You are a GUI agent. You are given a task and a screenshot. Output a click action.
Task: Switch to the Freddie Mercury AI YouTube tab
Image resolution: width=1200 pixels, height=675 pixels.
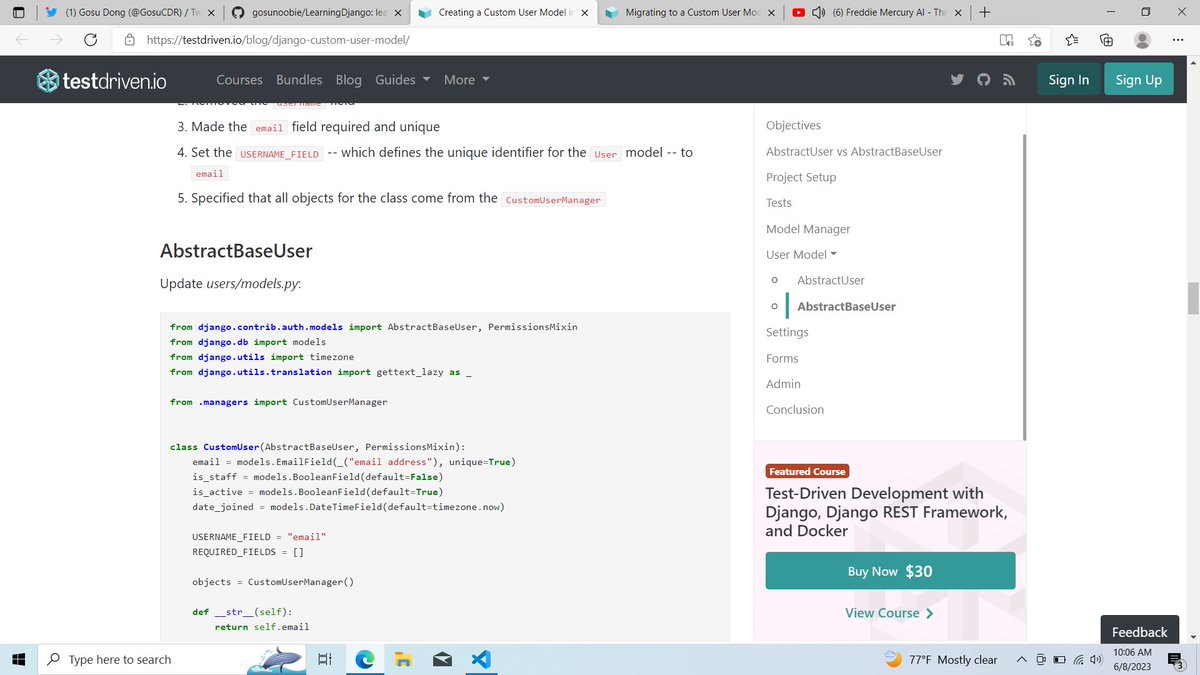click(x=878, y=13)
